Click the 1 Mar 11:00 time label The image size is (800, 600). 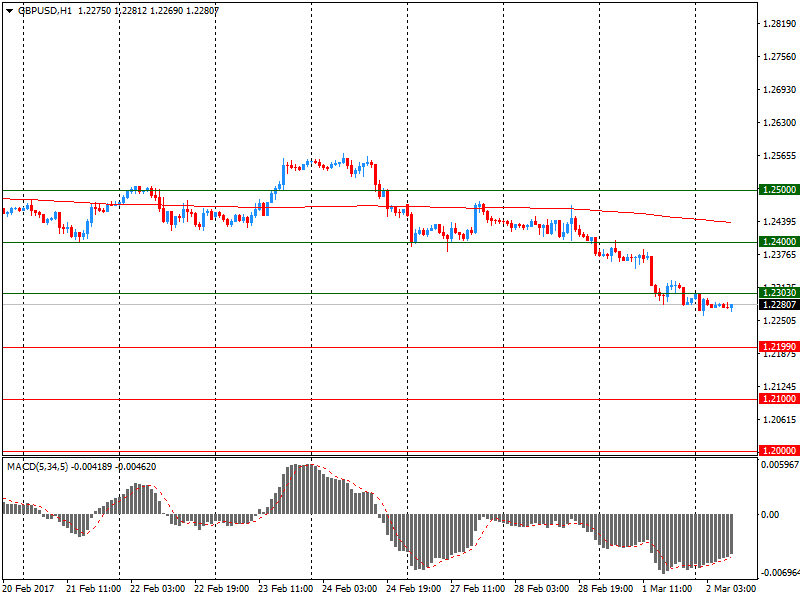tap(667, 589)
